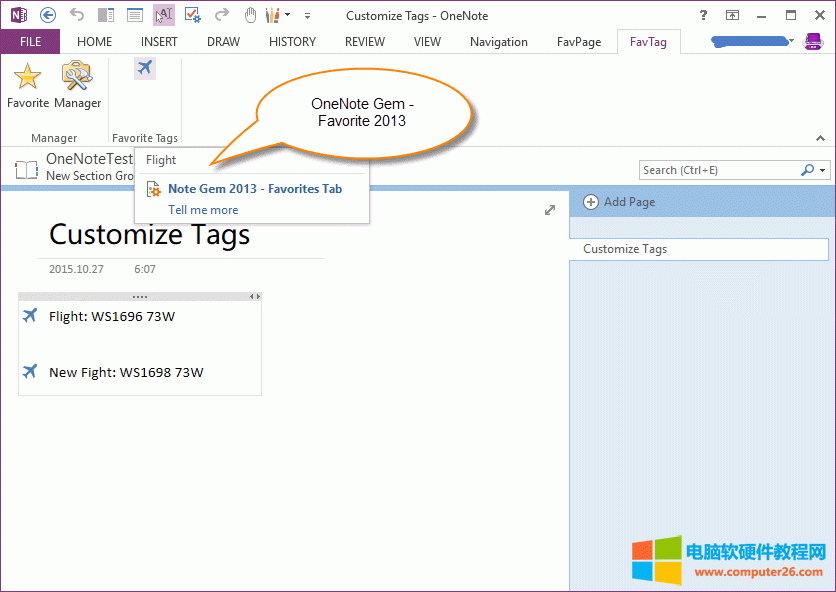Open the Favorite tags Manager
This screenshot has height=592, width=836.
click(x=77, y=82)
